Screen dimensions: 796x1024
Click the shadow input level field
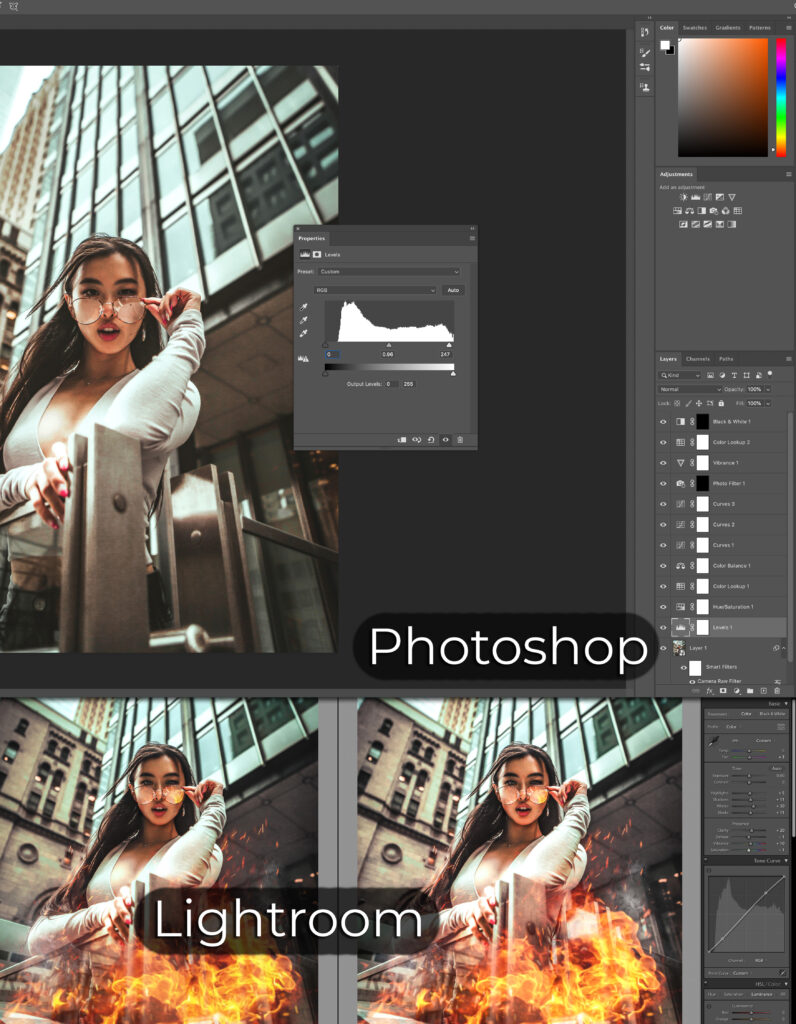pyautogui.click(x=332, y=354)
